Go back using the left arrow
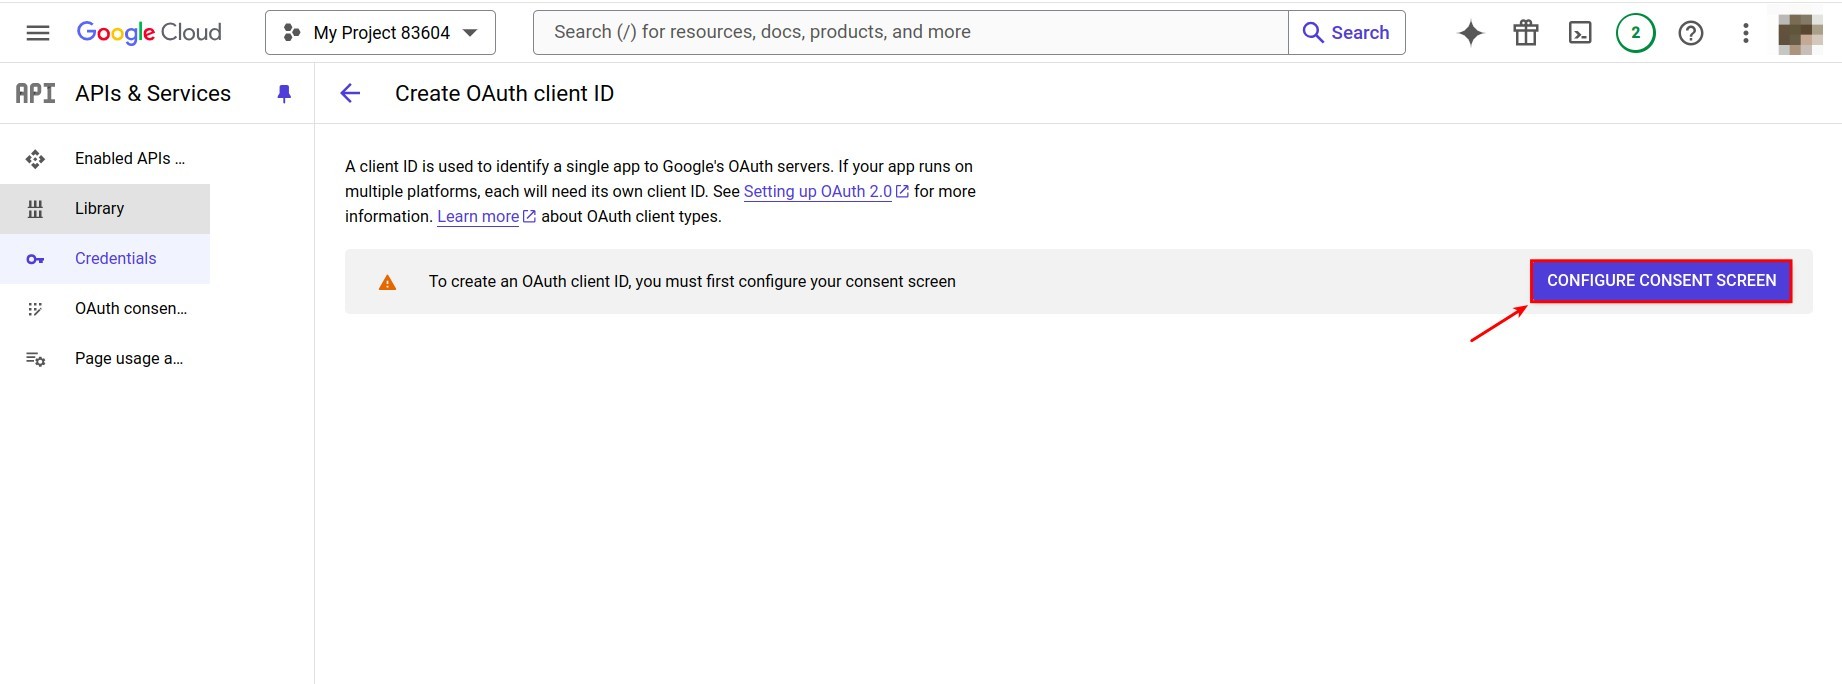Screen dimensions: 1842x684 [x=350, y=93]
